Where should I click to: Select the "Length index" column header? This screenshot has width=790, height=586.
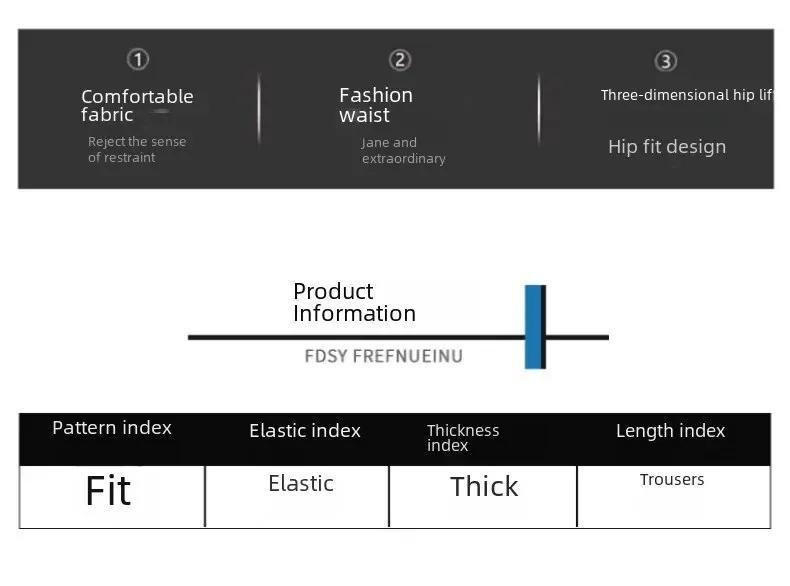[x=670, y=431]
